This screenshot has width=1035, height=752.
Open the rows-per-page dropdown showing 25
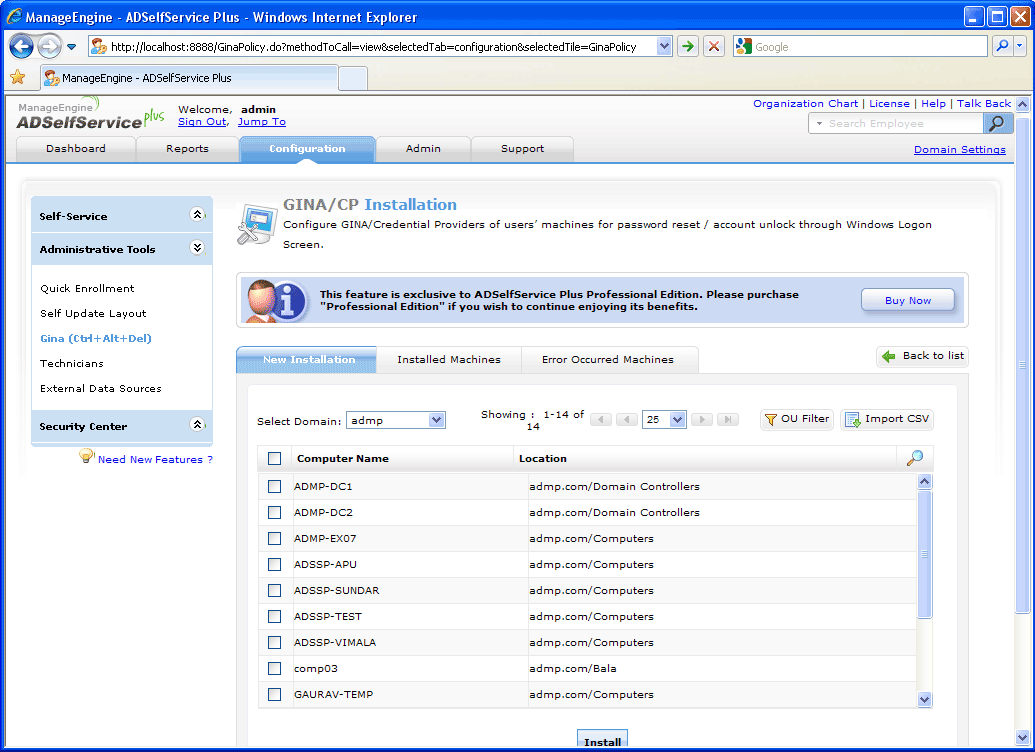[x=664, y=420]
